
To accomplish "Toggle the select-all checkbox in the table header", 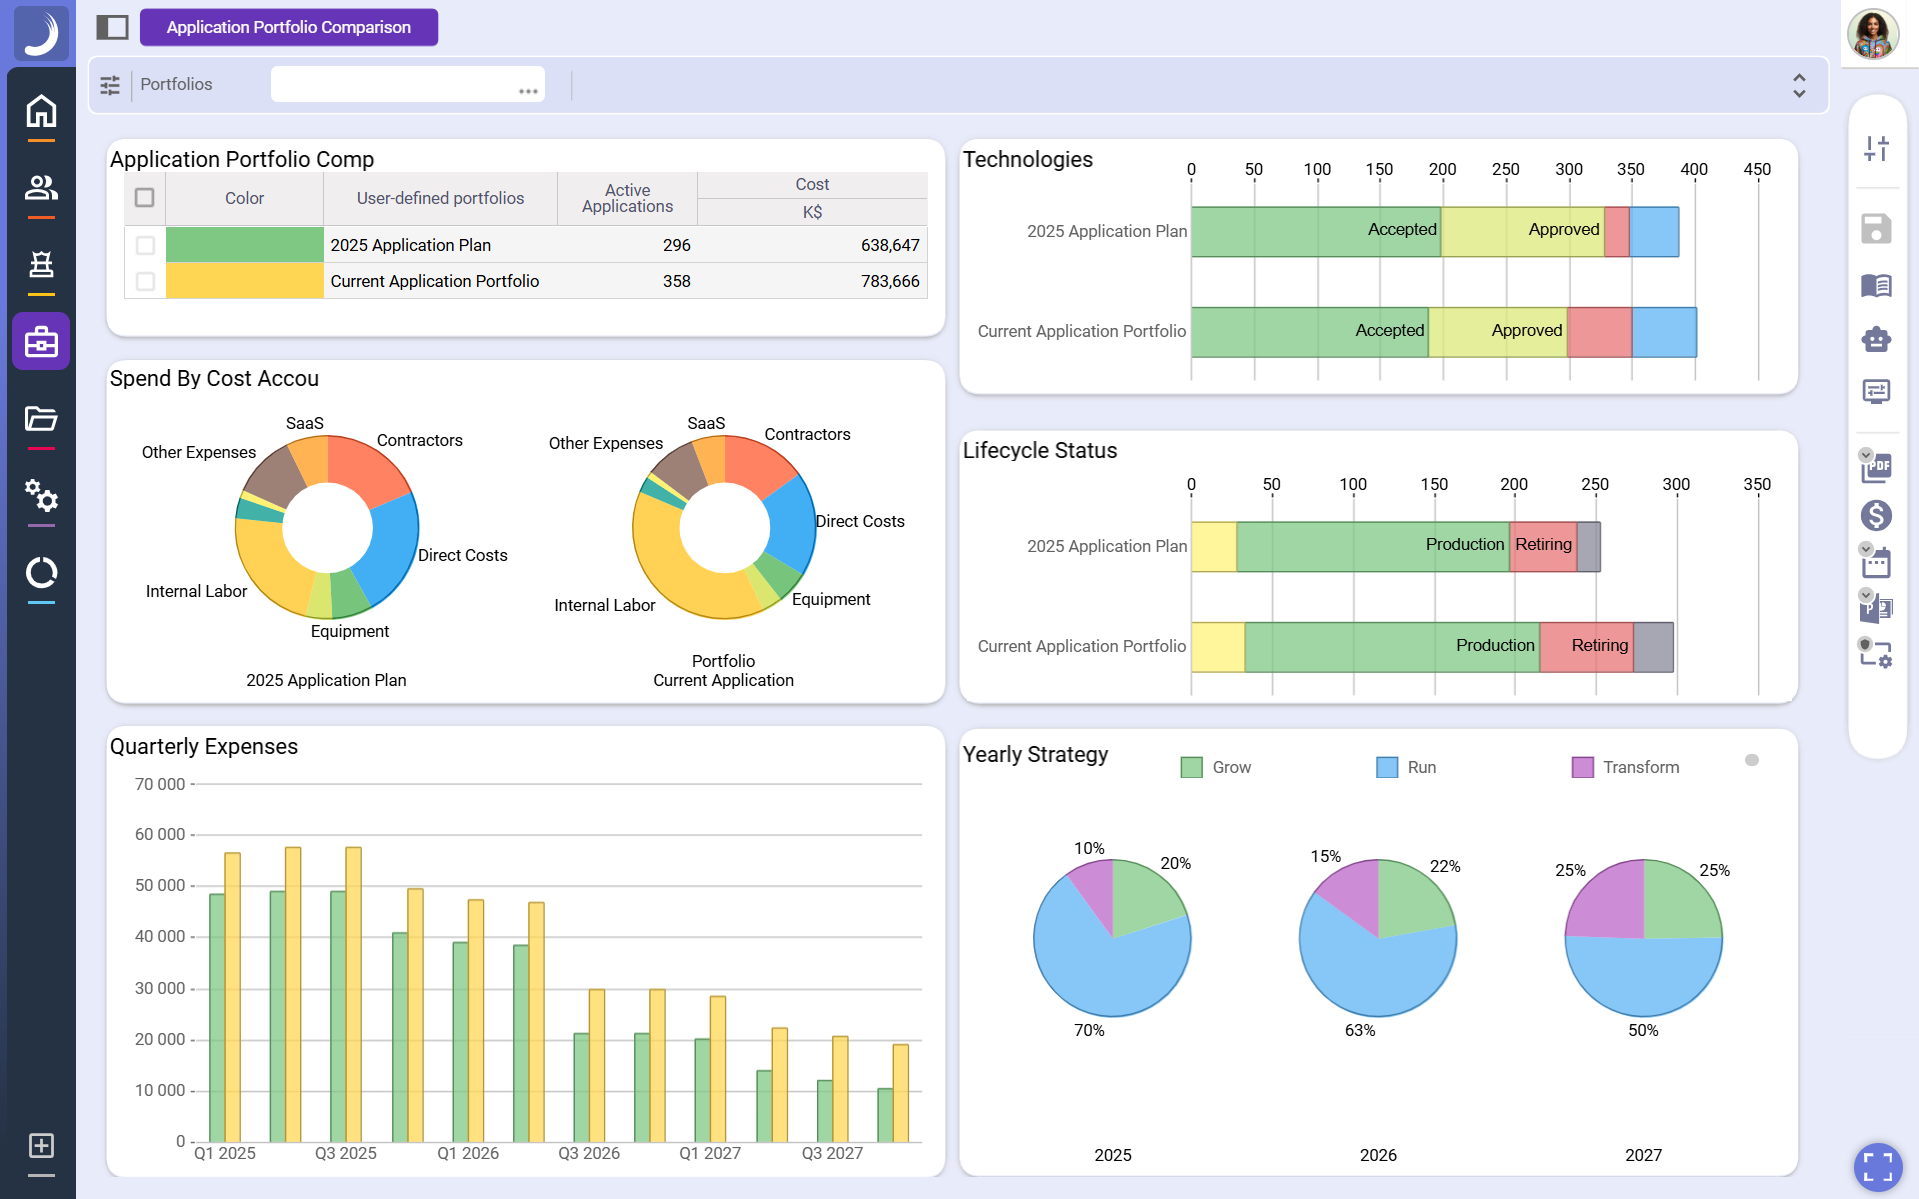I will [x=144, y=198].
